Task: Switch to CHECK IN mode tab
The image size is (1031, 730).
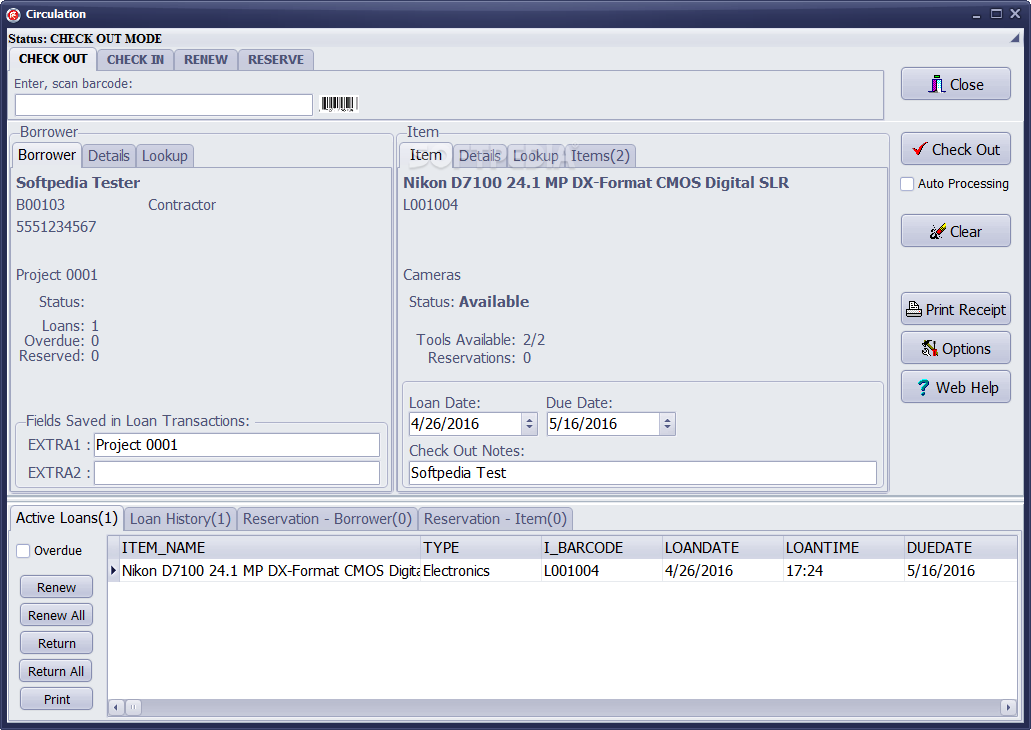Action: coord(135,60)
